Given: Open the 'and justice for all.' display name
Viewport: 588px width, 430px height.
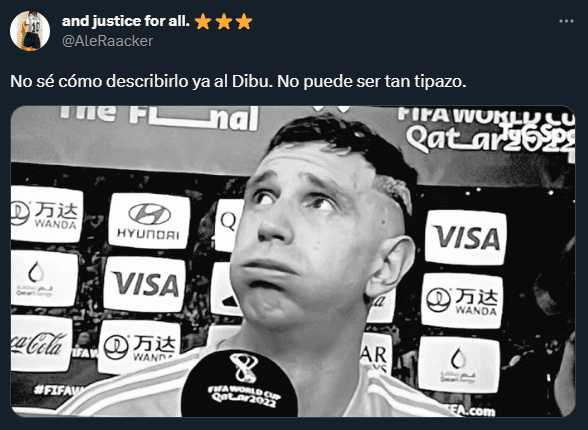Looking at the screenshot, I should tap(126, 21).
